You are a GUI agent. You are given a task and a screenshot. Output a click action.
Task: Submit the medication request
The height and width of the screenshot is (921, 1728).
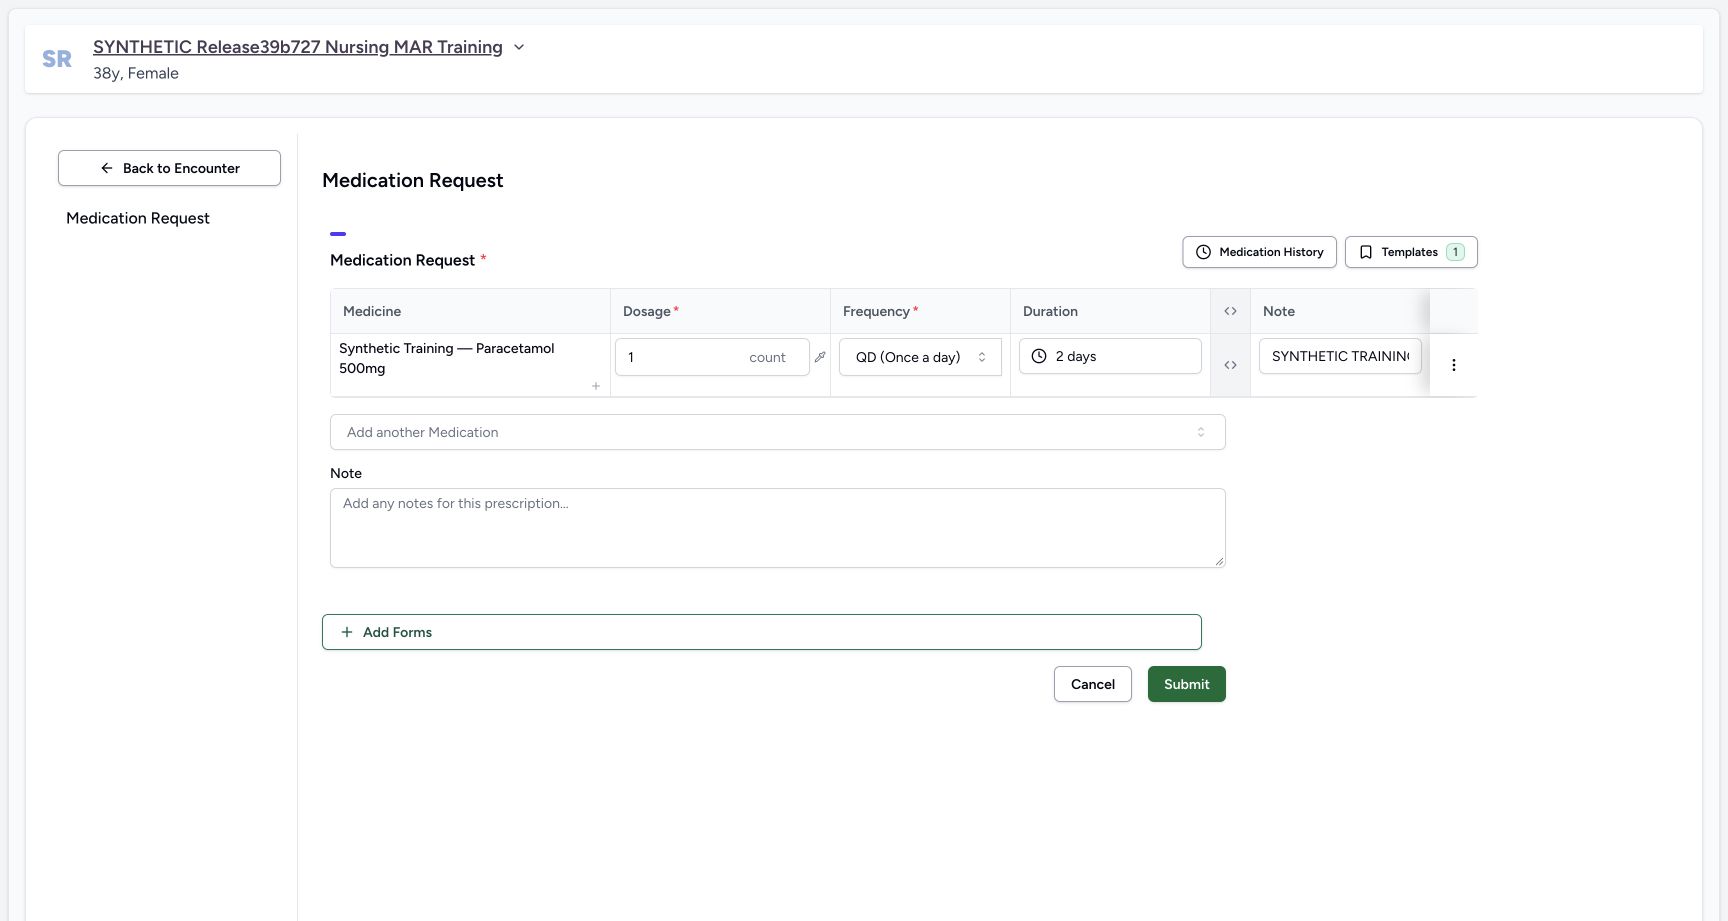[1187, 684]
